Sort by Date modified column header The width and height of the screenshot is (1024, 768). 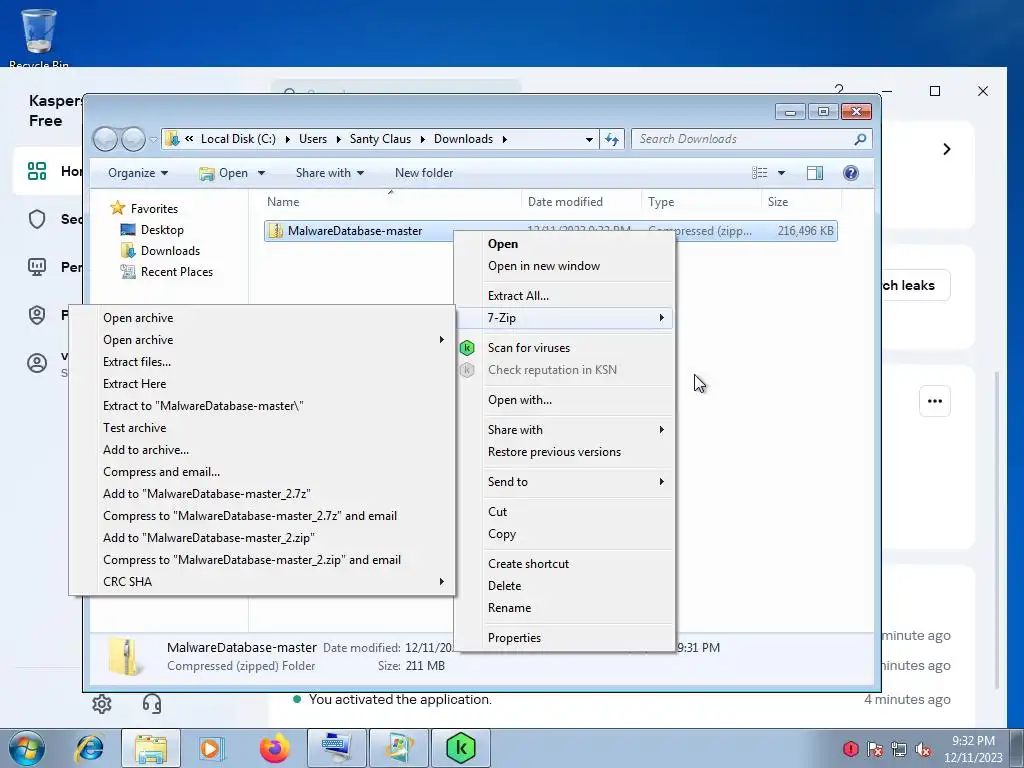click(x=581, y=202)
